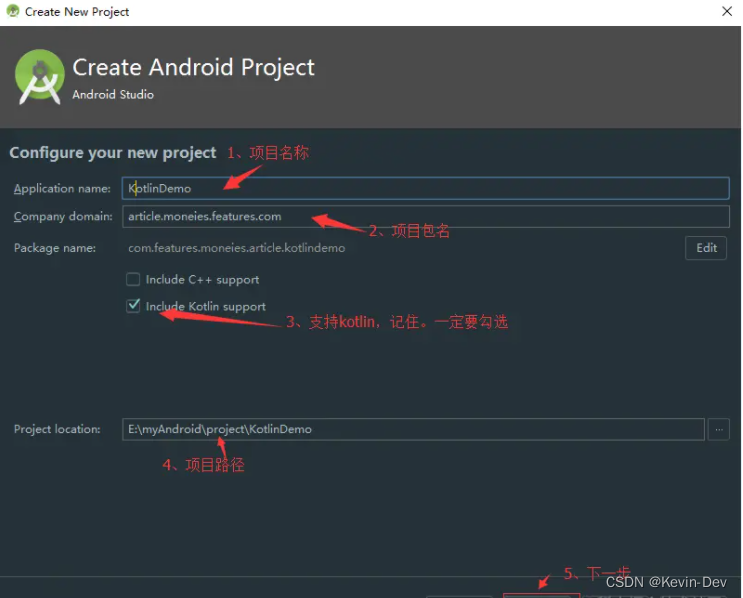
Task: Click the Application name input field
Action: [x=426, y=188]
